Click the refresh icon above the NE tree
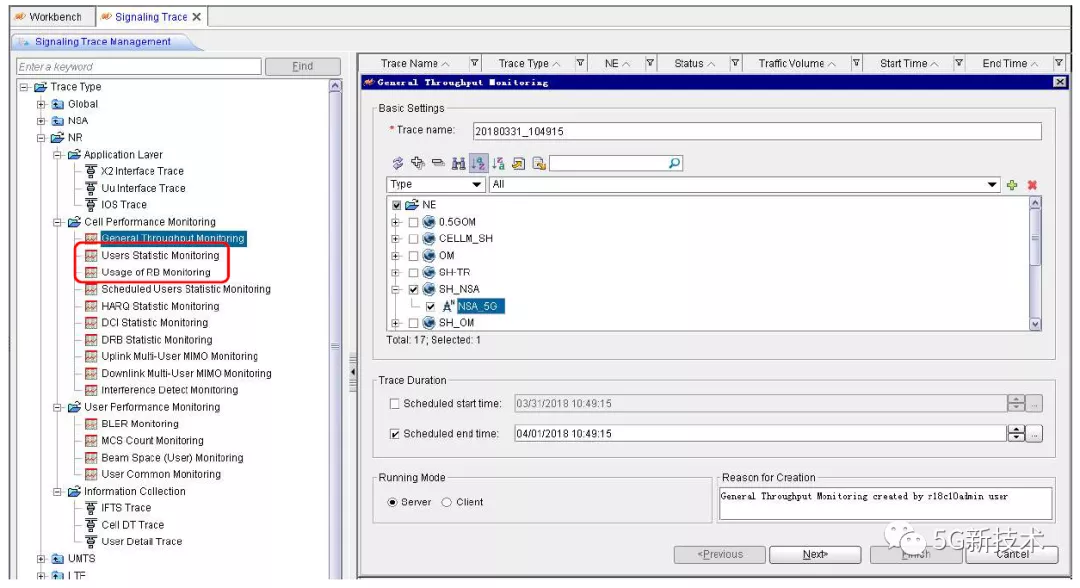This screenshot has width=1080, height=588. pyautogui.click(x=397, y=163)
